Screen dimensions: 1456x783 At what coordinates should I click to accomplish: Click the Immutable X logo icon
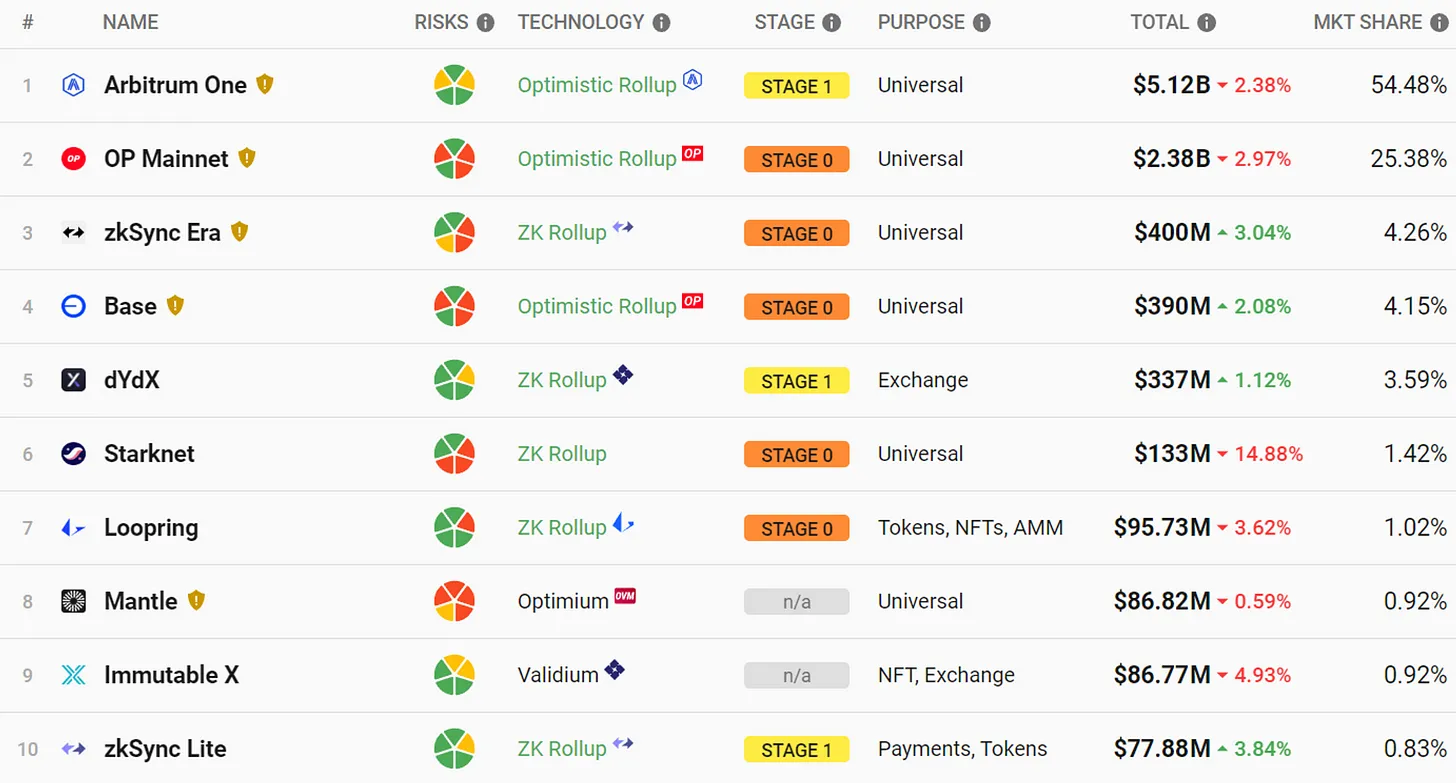pyautogui.click(x=73, y=675)
